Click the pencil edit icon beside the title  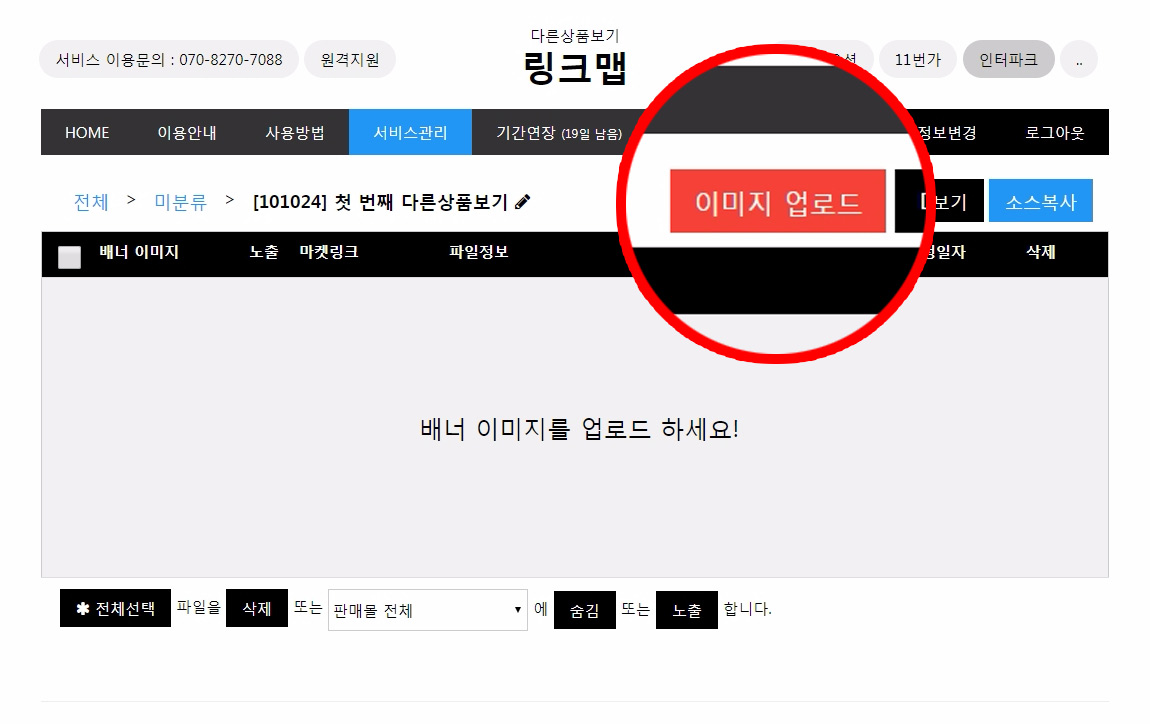click(x=522, y=202)
